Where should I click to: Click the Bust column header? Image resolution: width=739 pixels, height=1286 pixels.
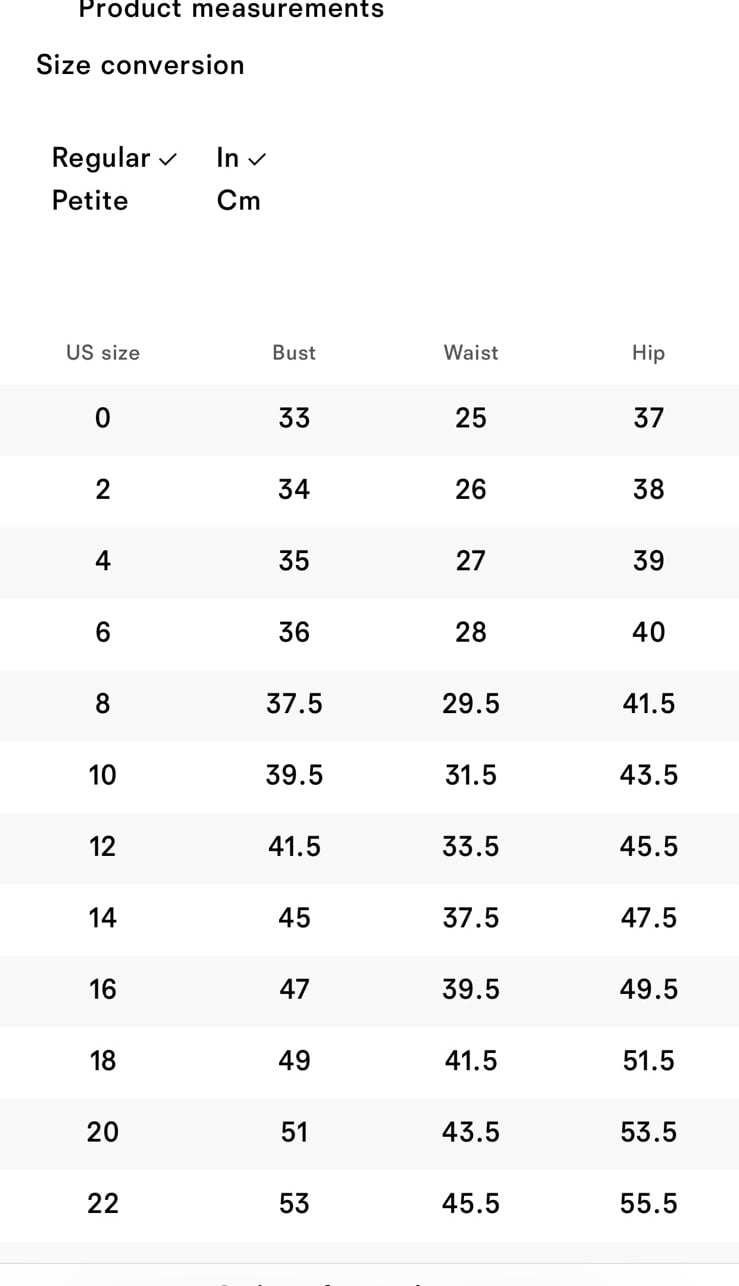(x=294, y=353)
